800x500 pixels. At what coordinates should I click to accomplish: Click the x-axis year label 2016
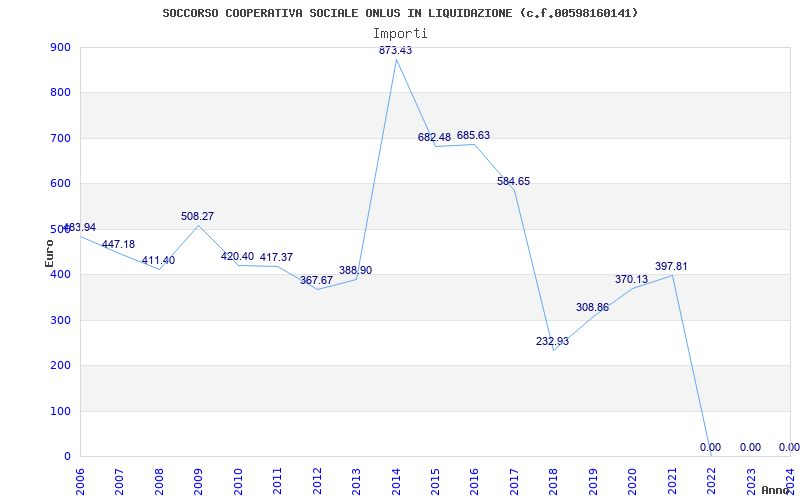tap(476, 481)
